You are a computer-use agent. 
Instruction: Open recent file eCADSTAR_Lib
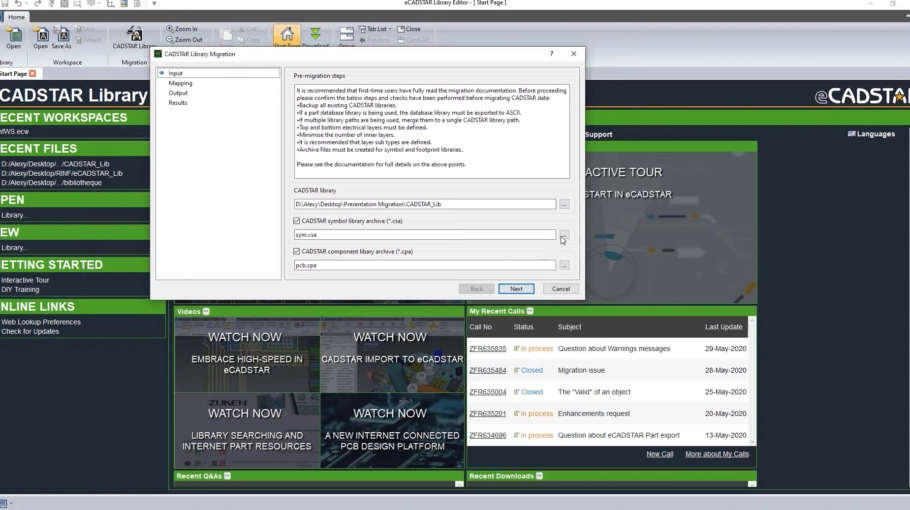[x=62, y=173]
